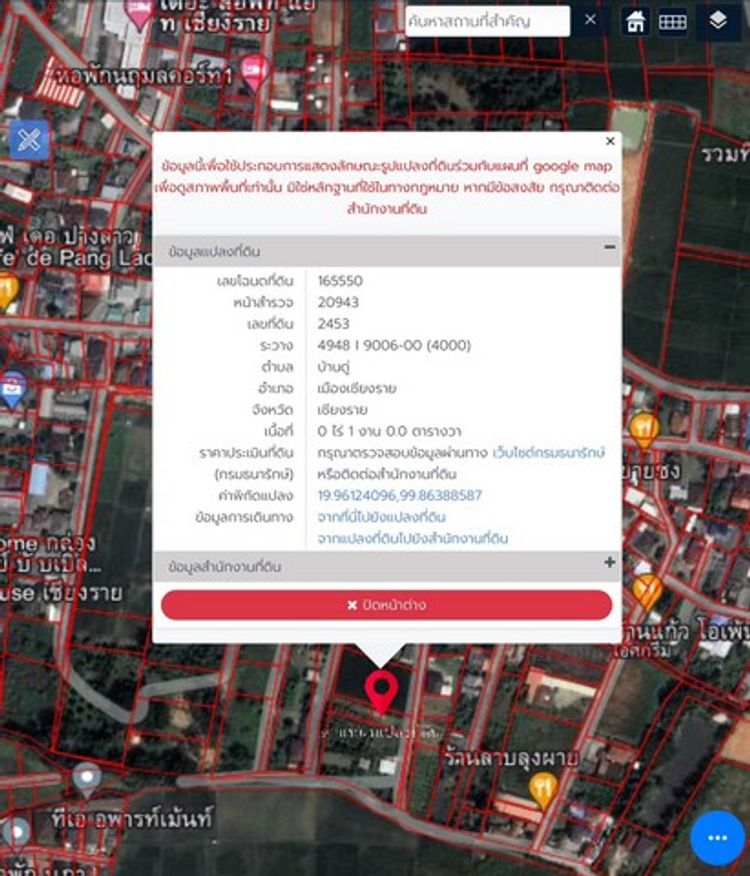Collapse the ข้อมูลแปลงที่ดิน section
Viewport: 750px width, 876px height.
tap(609, 249)
